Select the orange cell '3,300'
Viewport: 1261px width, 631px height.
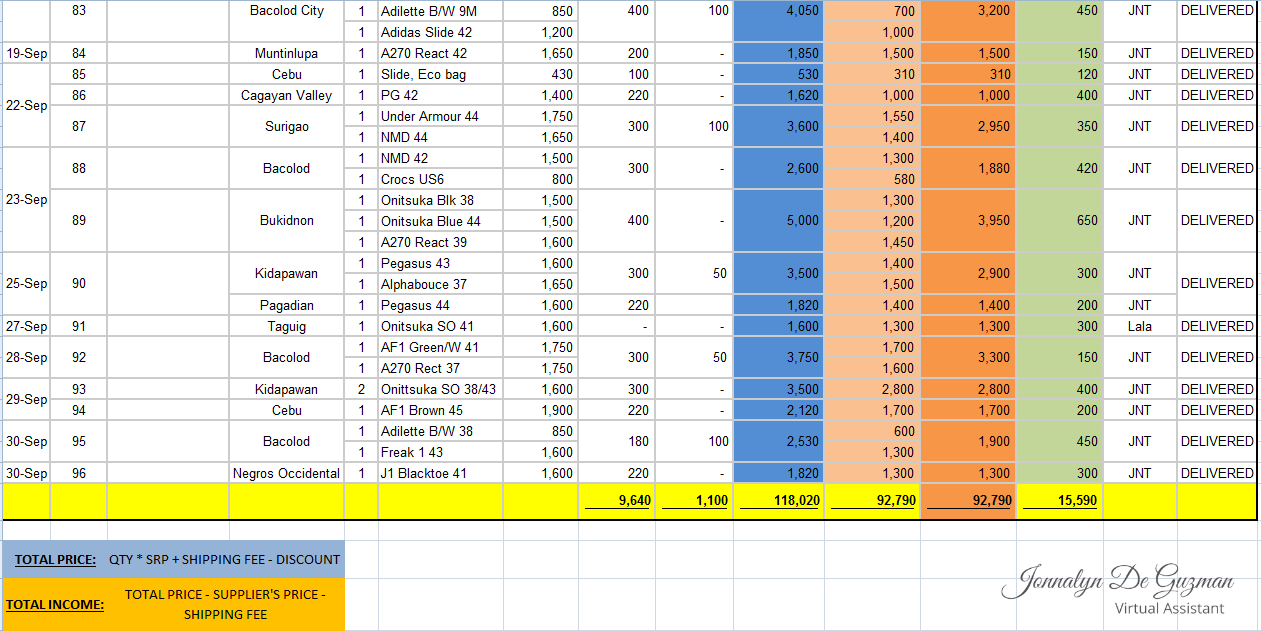(x=968, y=357)
